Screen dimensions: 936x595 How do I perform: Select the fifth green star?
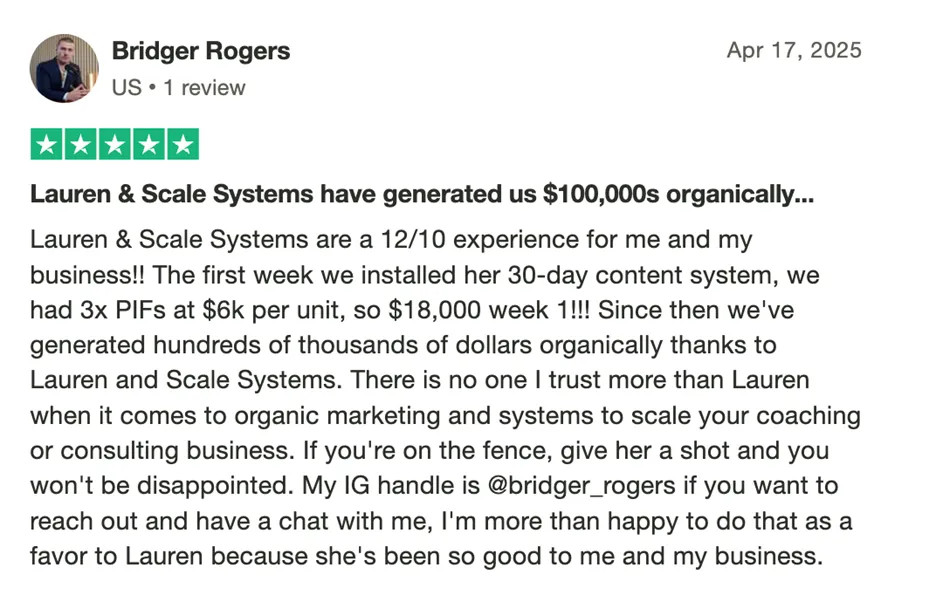[x=183, y=144]
